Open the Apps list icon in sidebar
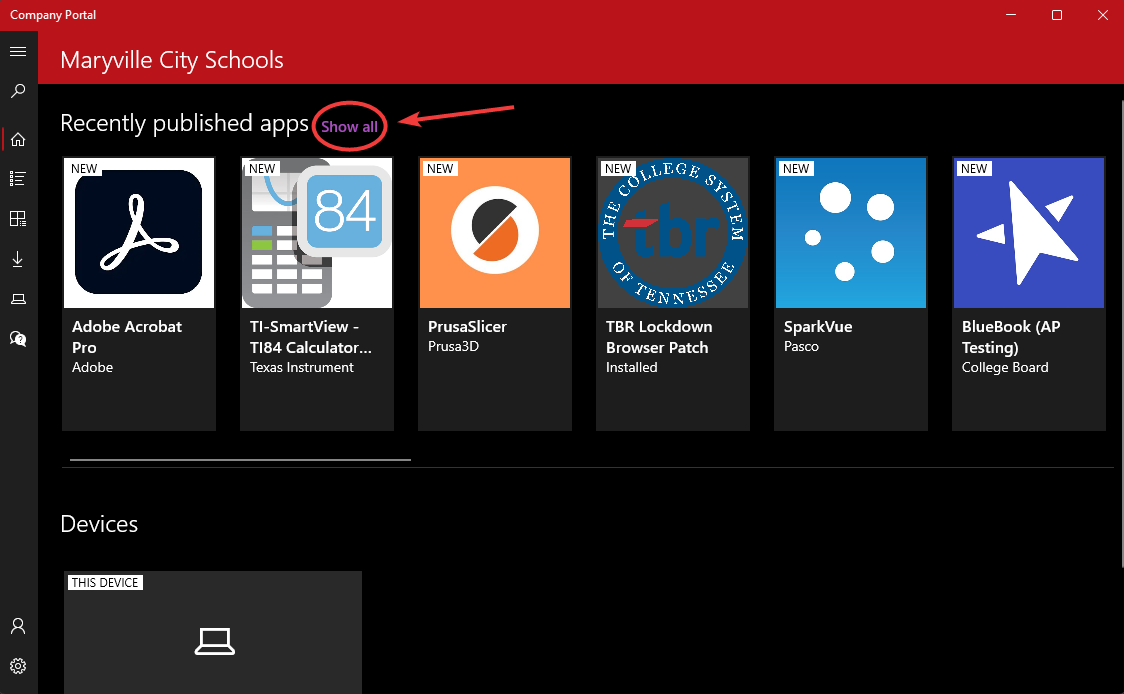The width and height of the screenshot is (1124, 694). (x=18, y=179)
